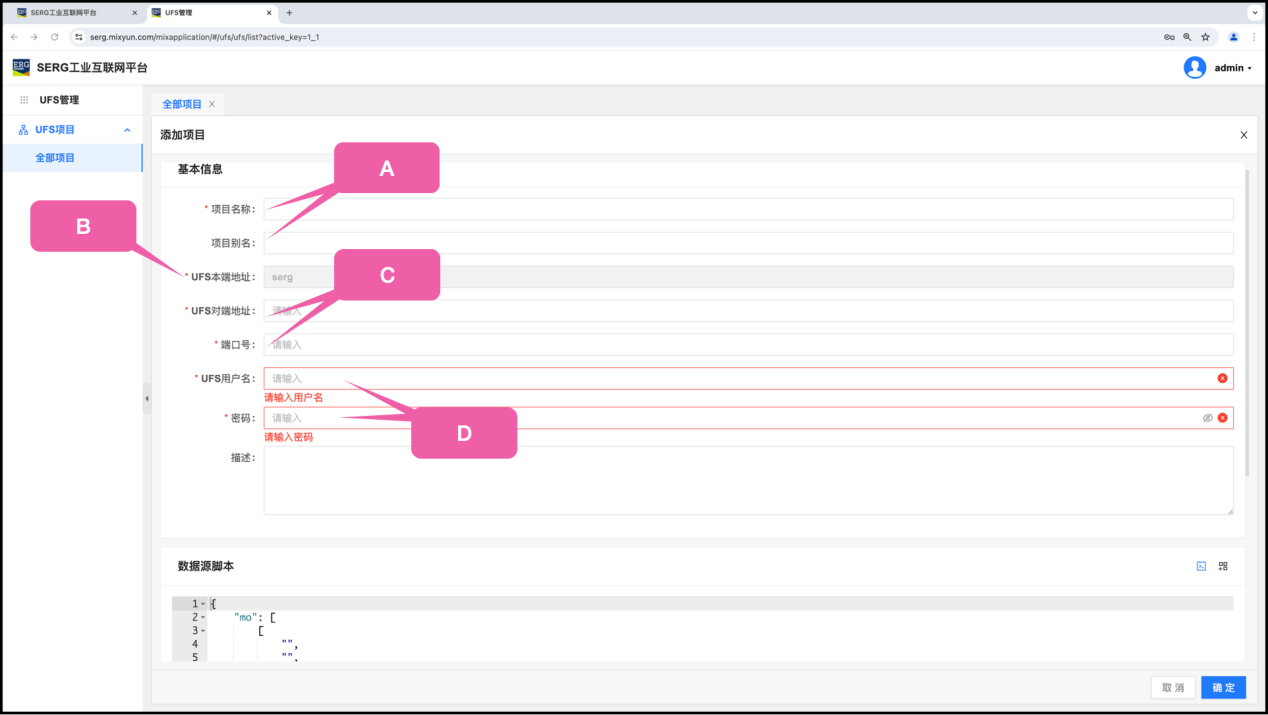Viewport: 1268px width, 715px height.
Task: Click the visual block editor icon
Action: (x=1223, y=566)
